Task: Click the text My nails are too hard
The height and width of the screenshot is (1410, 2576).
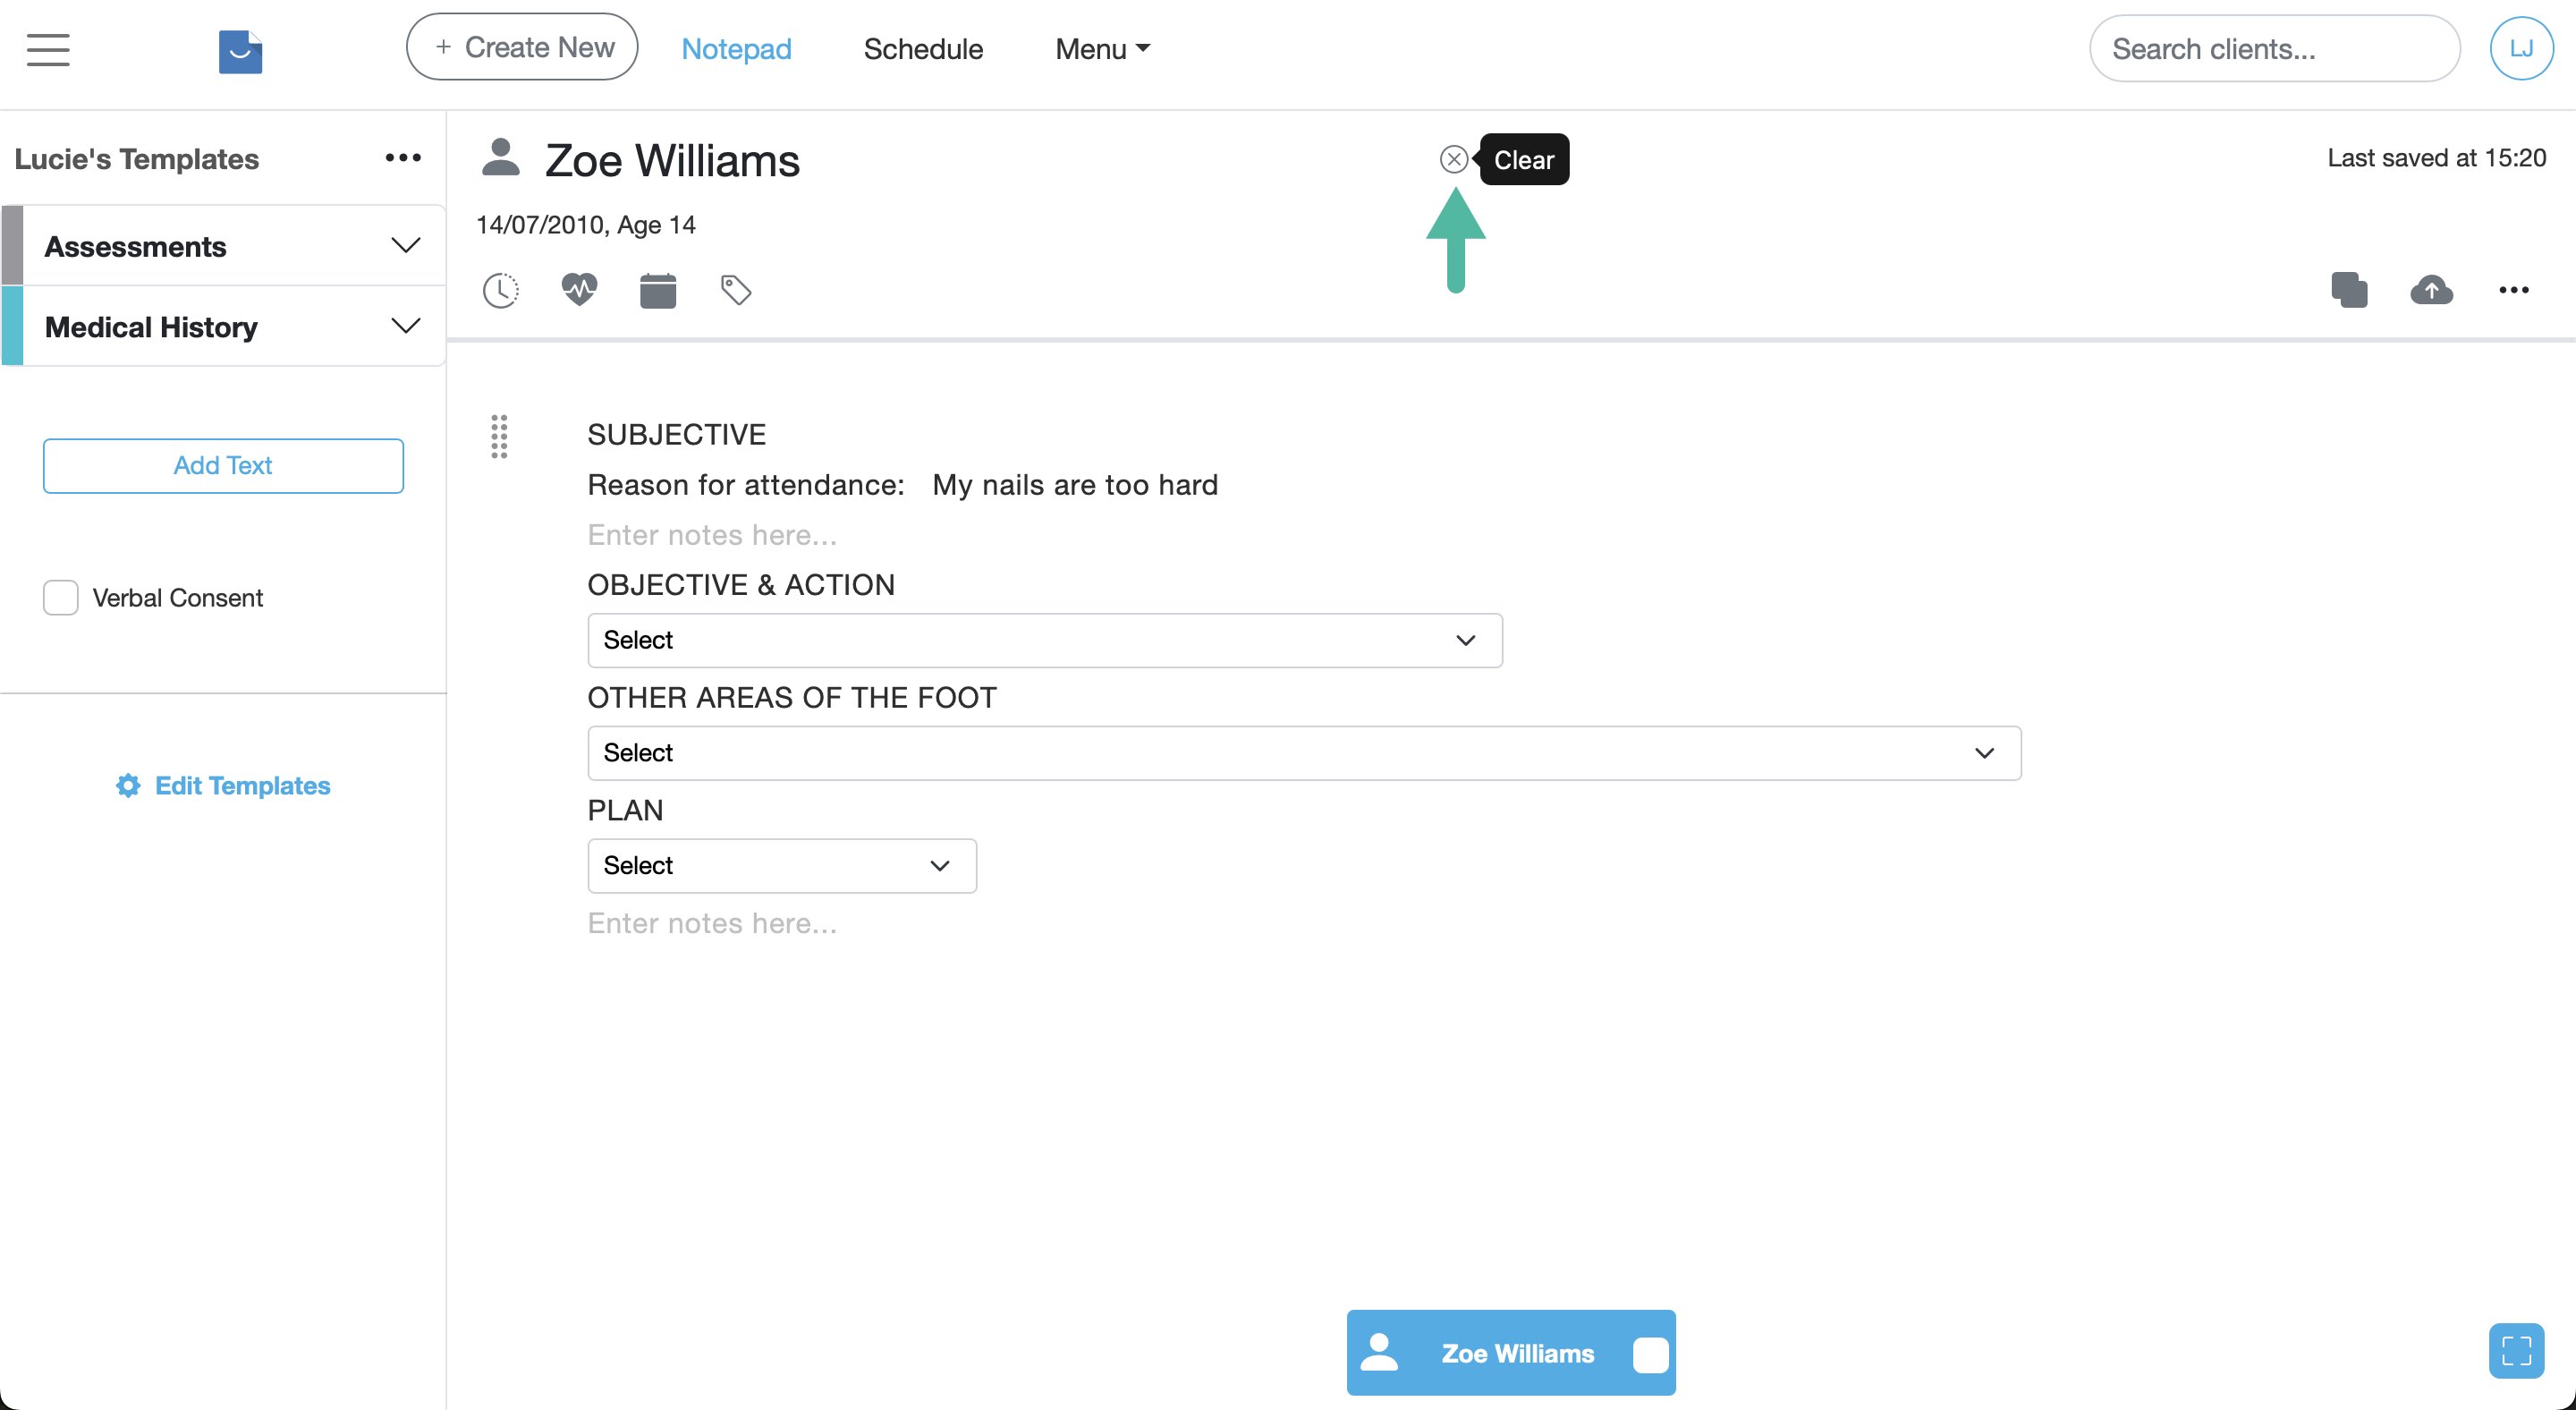Action: point(1075,485)
